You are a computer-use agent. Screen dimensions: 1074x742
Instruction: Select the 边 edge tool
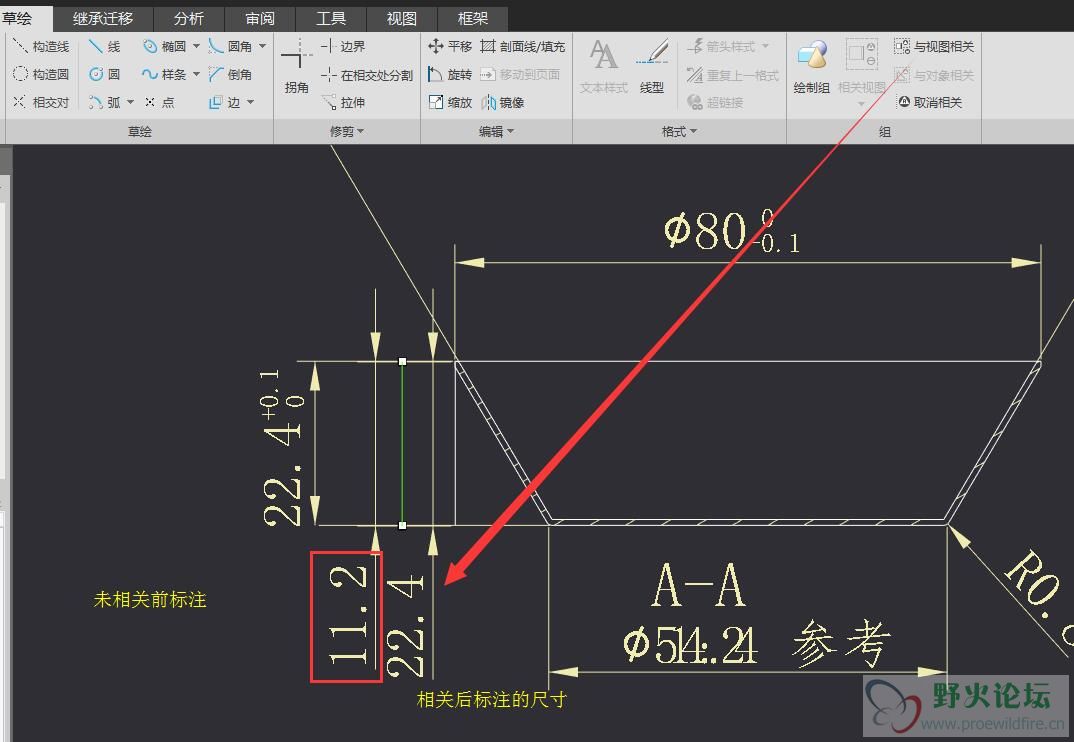225,102
